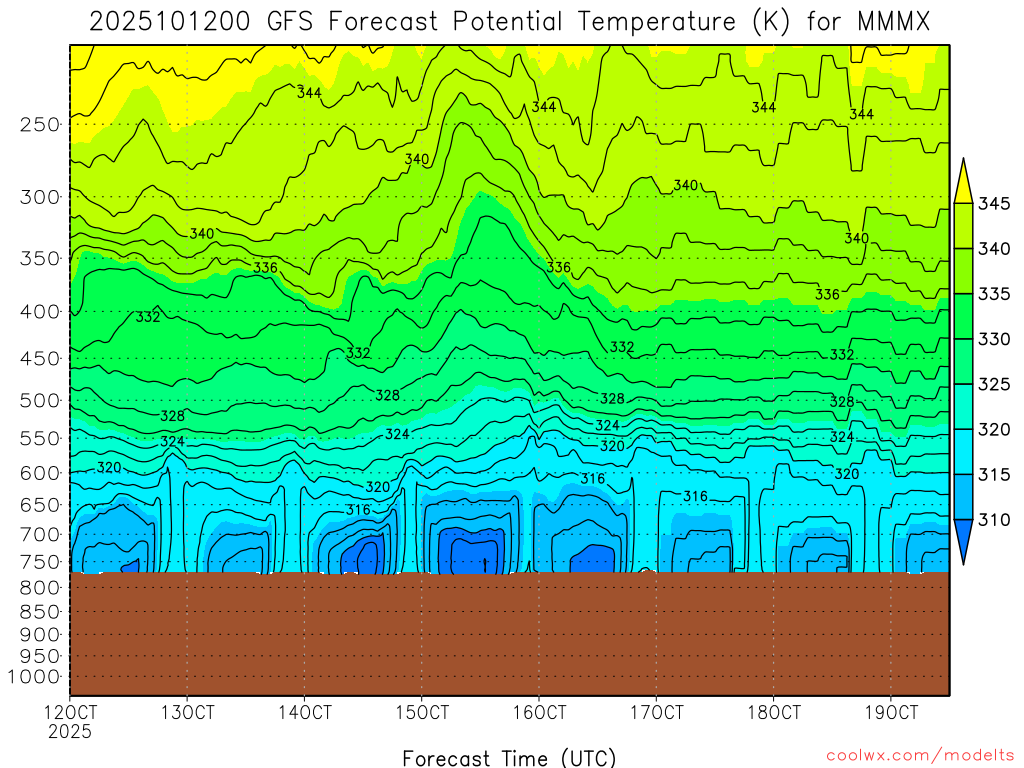Select the 400 pressure level label

(40, 312)
